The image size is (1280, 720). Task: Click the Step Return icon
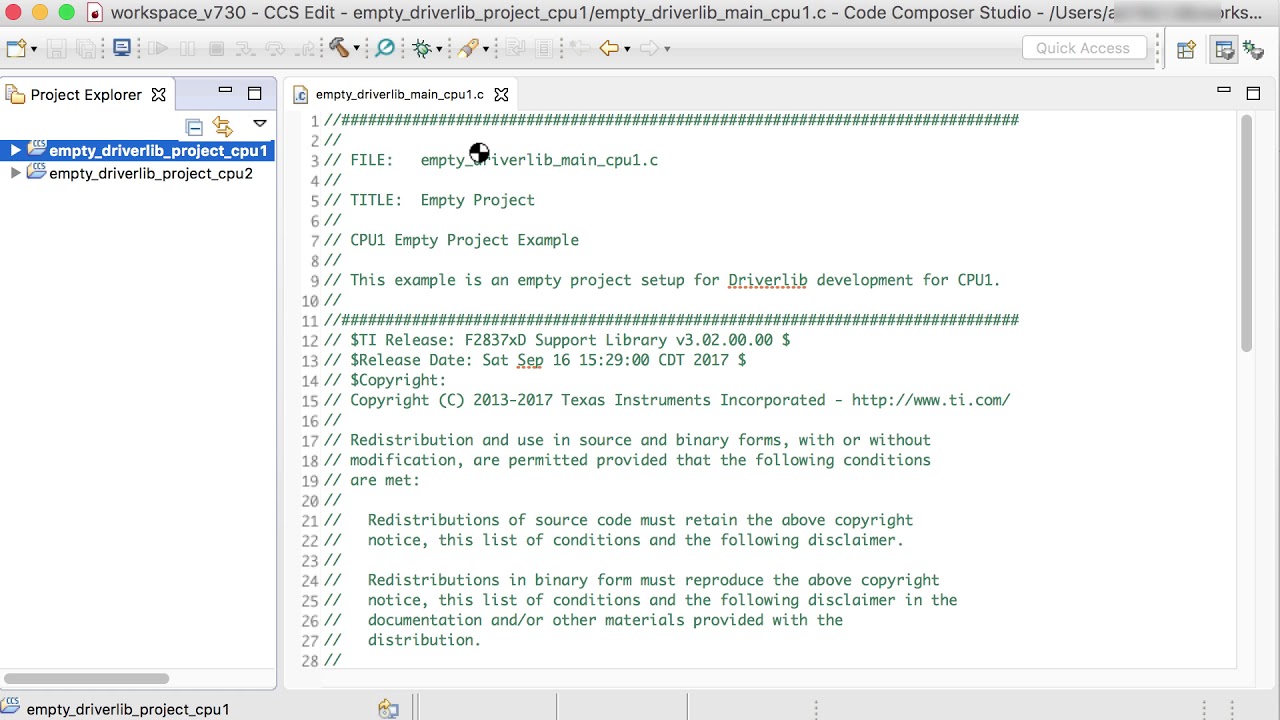306,48
